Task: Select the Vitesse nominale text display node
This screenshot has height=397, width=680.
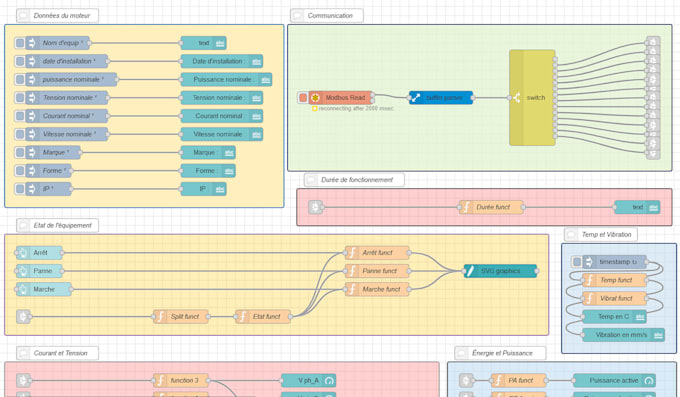Action: pos(222,134)
